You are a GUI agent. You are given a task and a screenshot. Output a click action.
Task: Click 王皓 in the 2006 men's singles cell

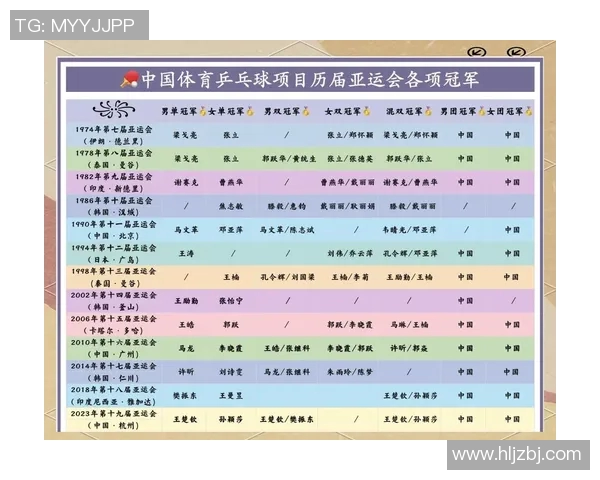click(186, 325)
